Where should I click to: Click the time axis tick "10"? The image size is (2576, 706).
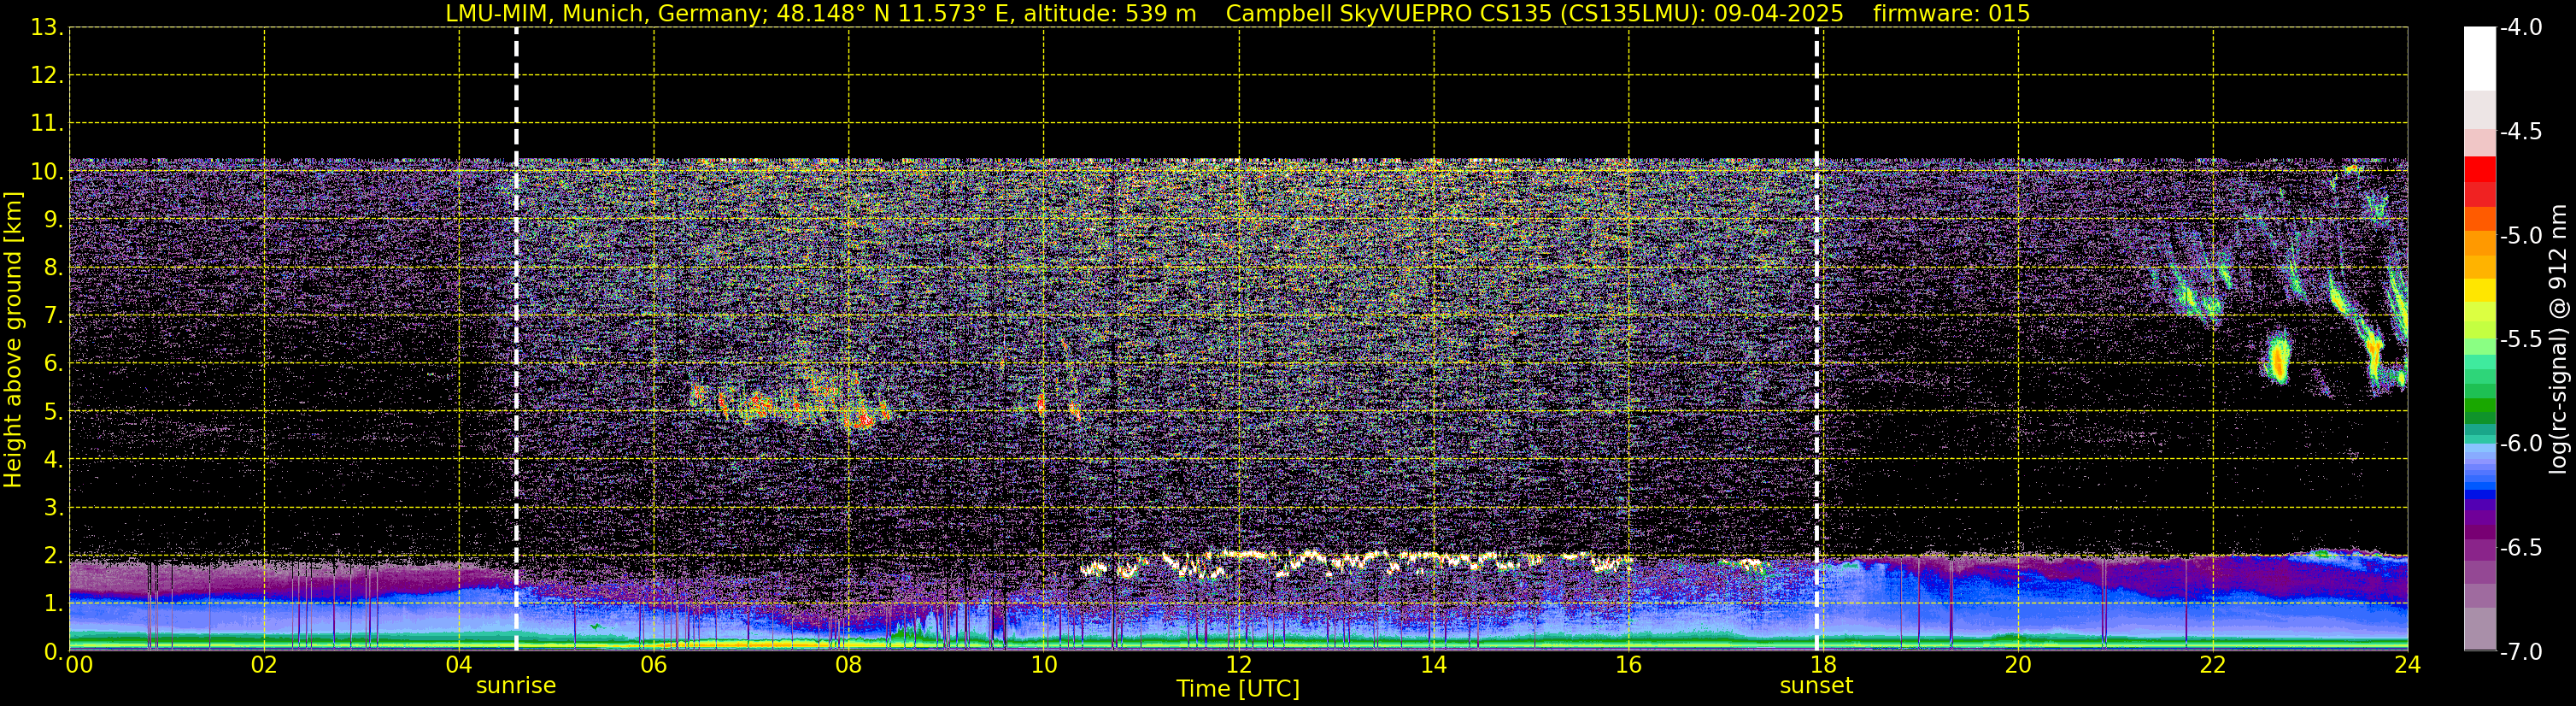(1044, 665)
